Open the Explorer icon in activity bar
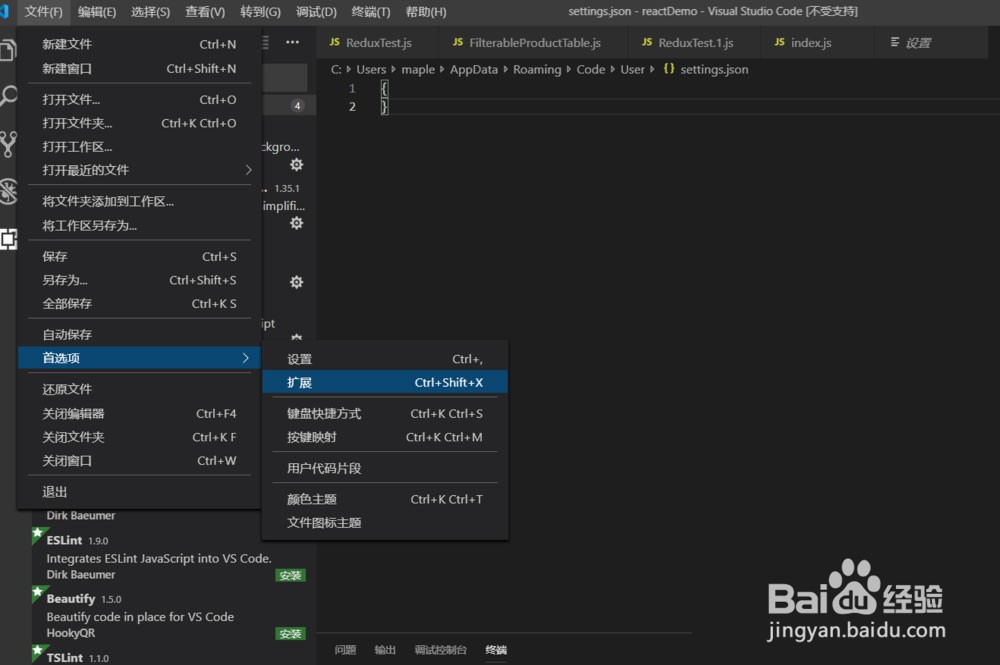 pos(8,50)
